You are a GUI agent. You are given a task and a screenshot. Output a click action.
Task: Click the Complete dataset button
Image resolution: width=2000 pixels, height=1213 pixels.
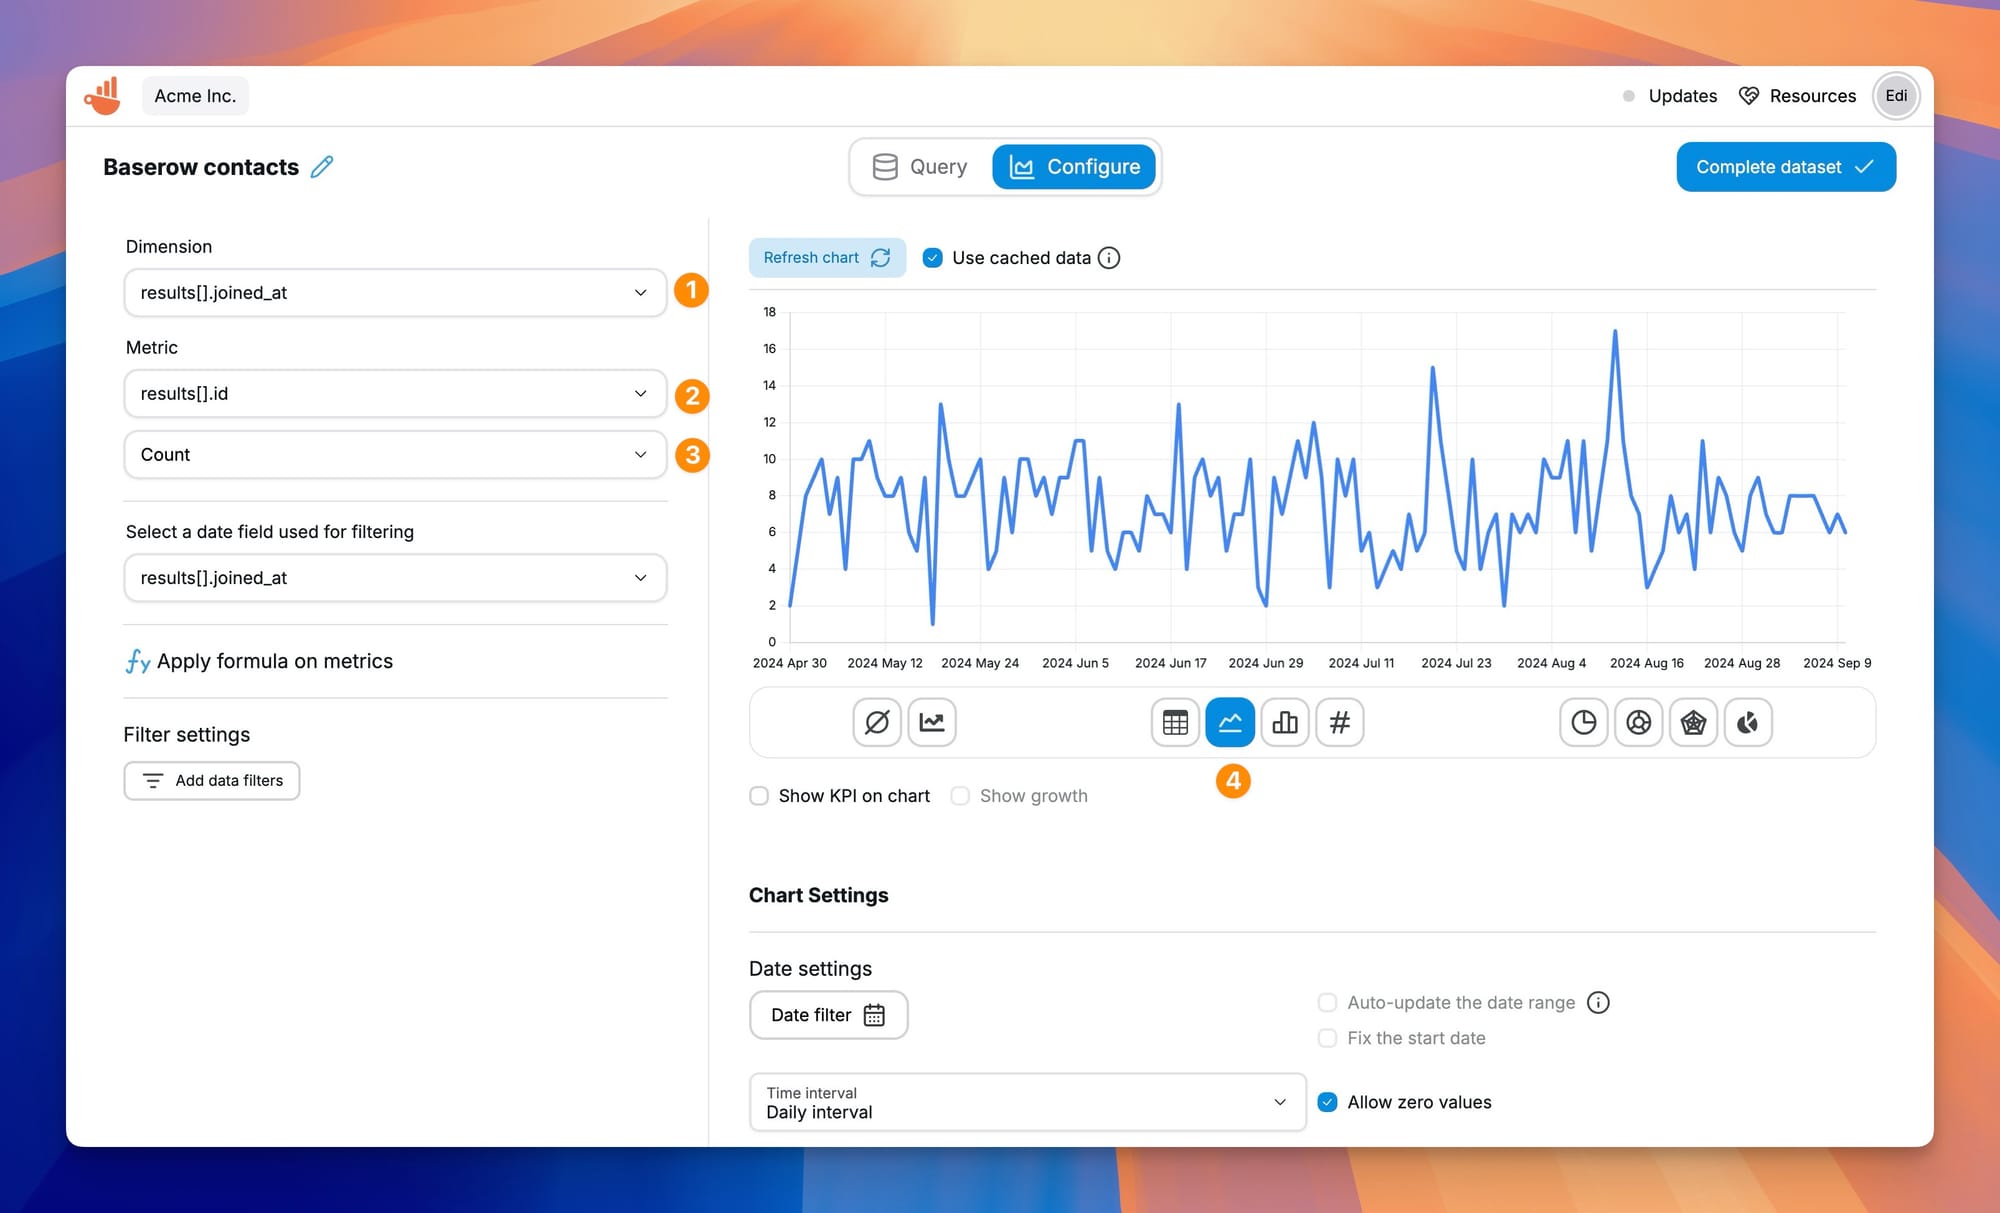point(1785,167)
